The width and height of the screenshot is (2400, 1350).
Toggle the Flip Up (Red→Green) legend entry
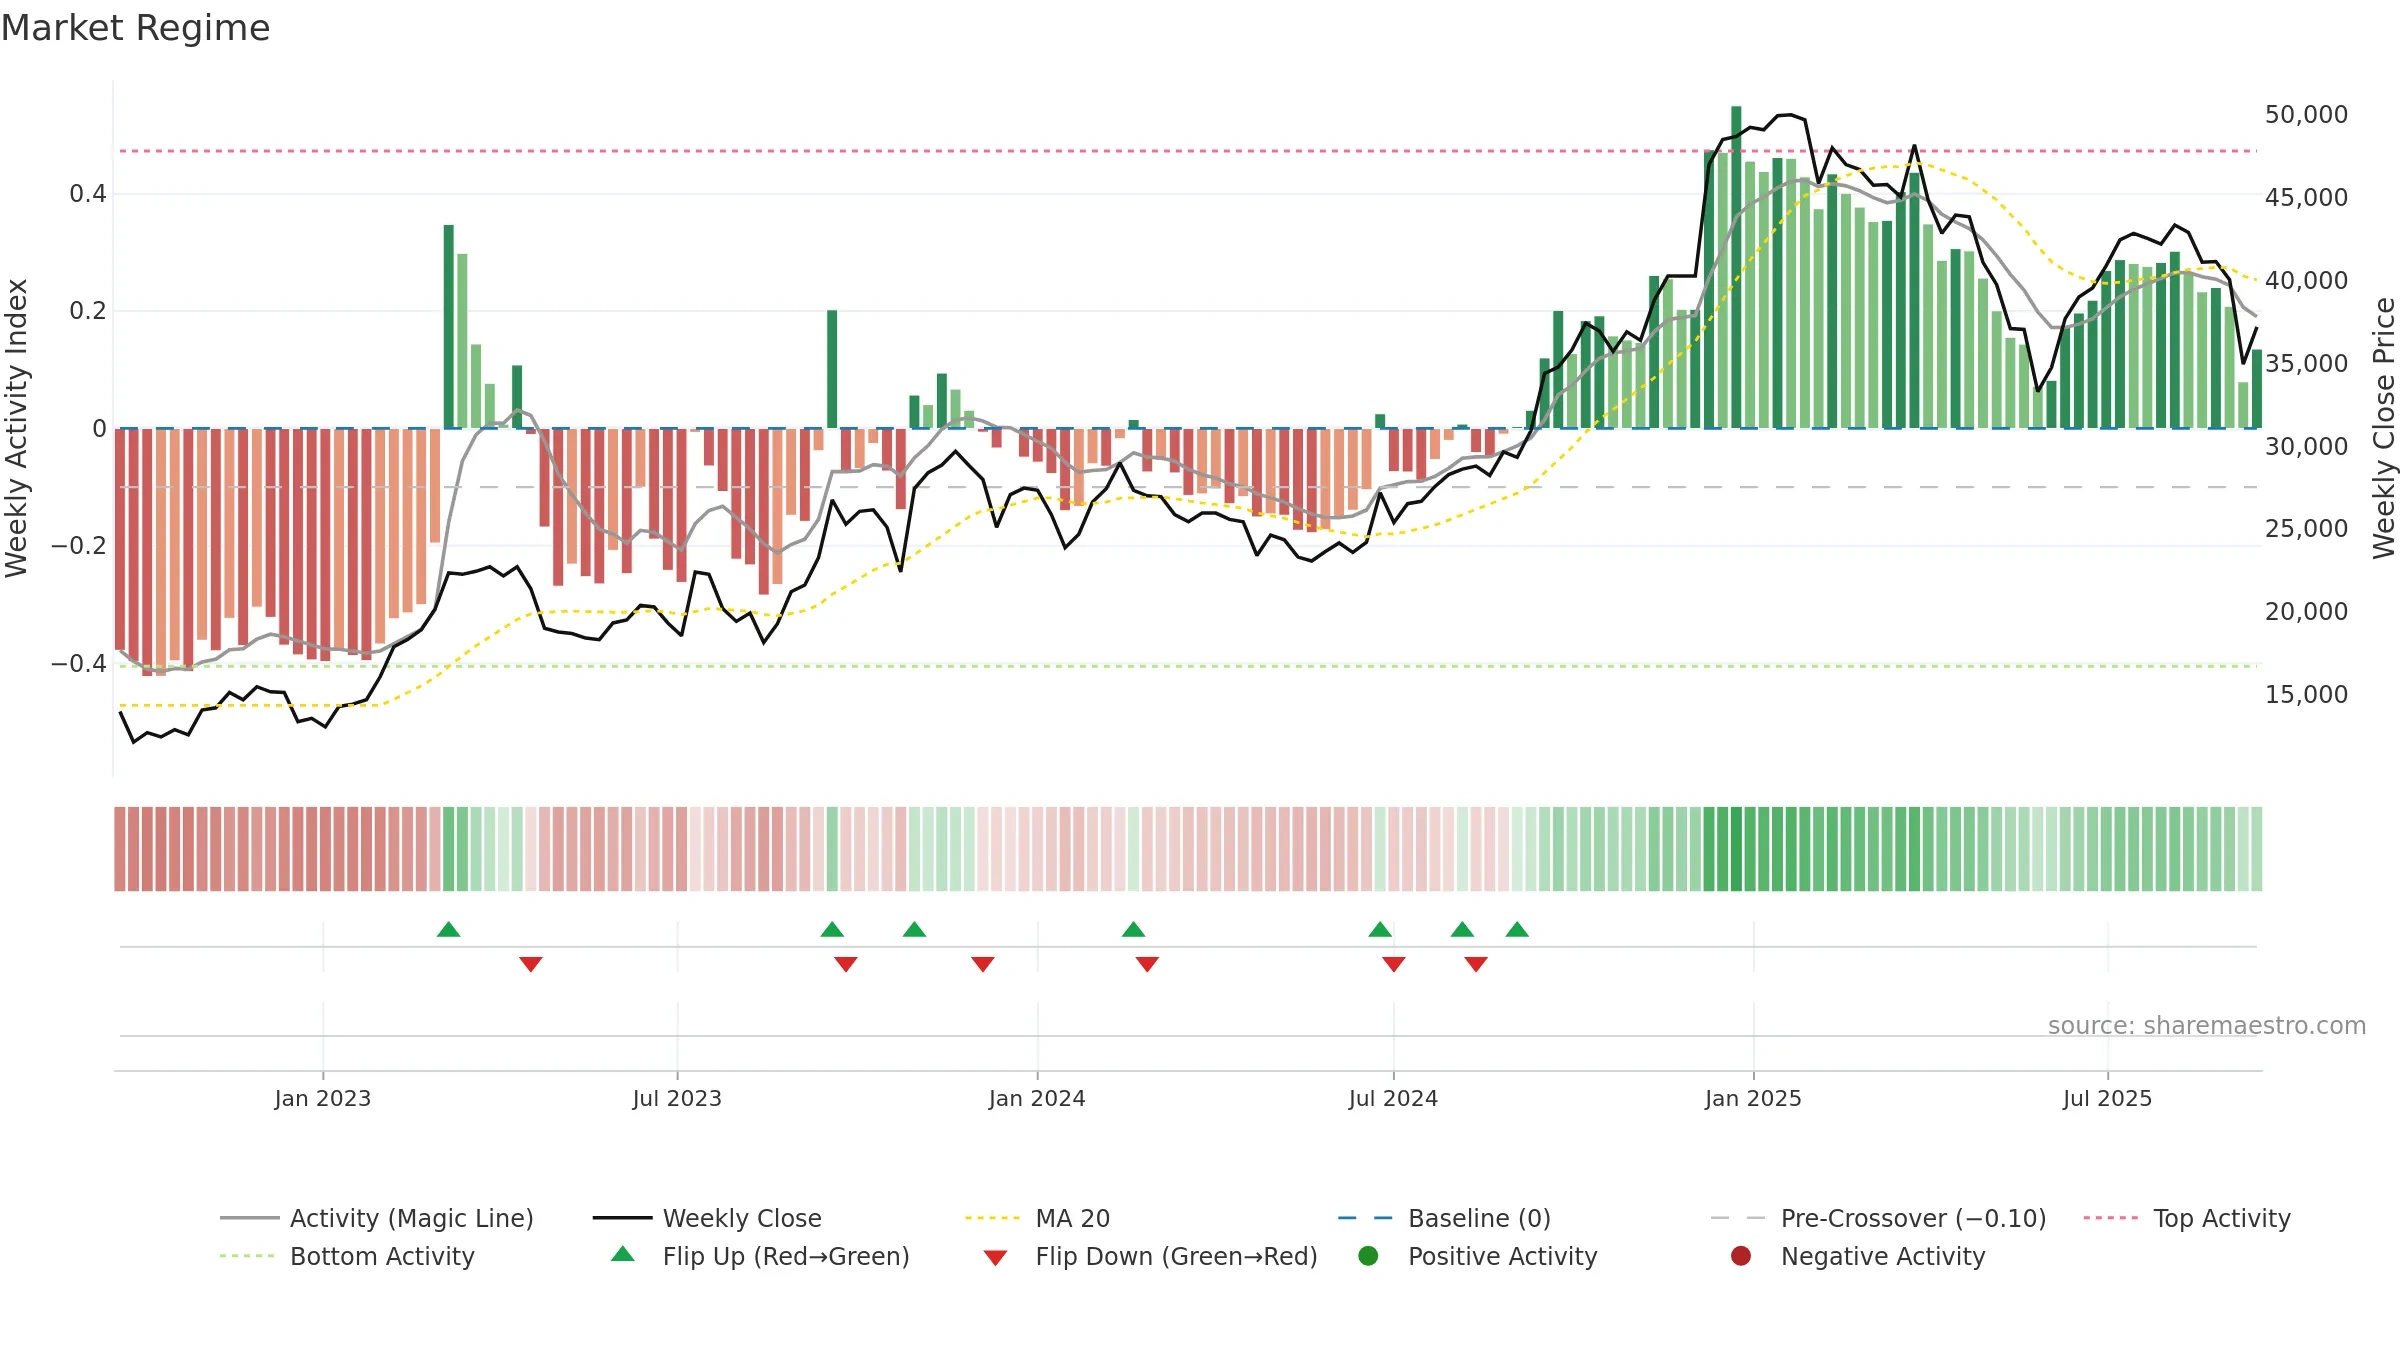click(760, 1256)
